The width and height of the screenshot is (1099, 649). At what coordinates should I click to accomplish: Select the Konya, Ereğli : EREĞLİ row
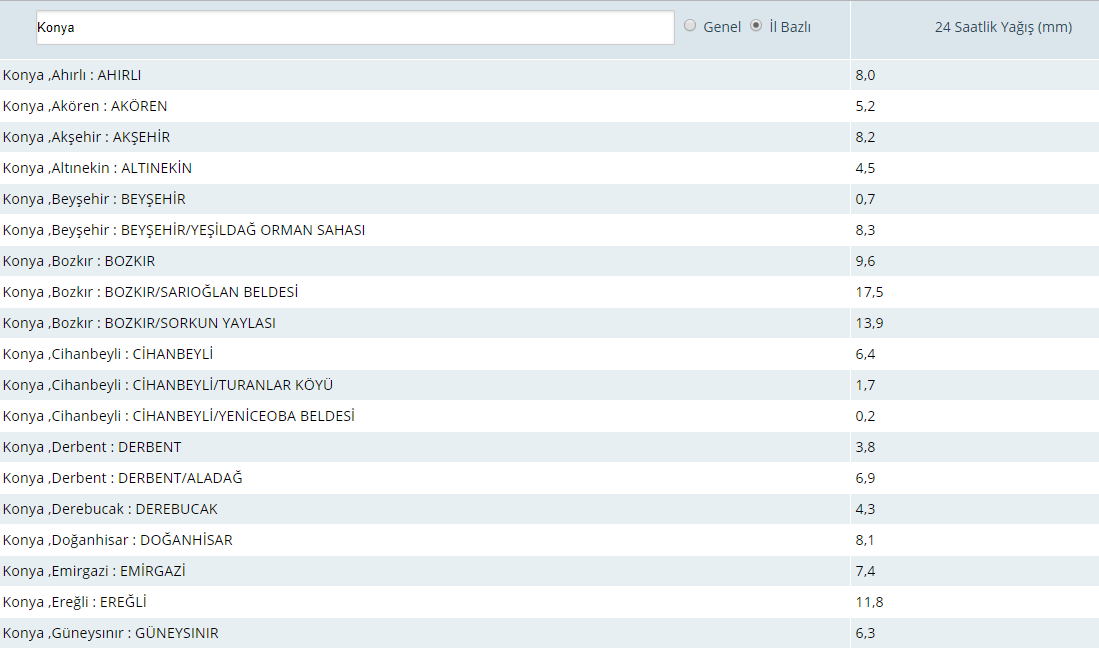coord(550,602)
